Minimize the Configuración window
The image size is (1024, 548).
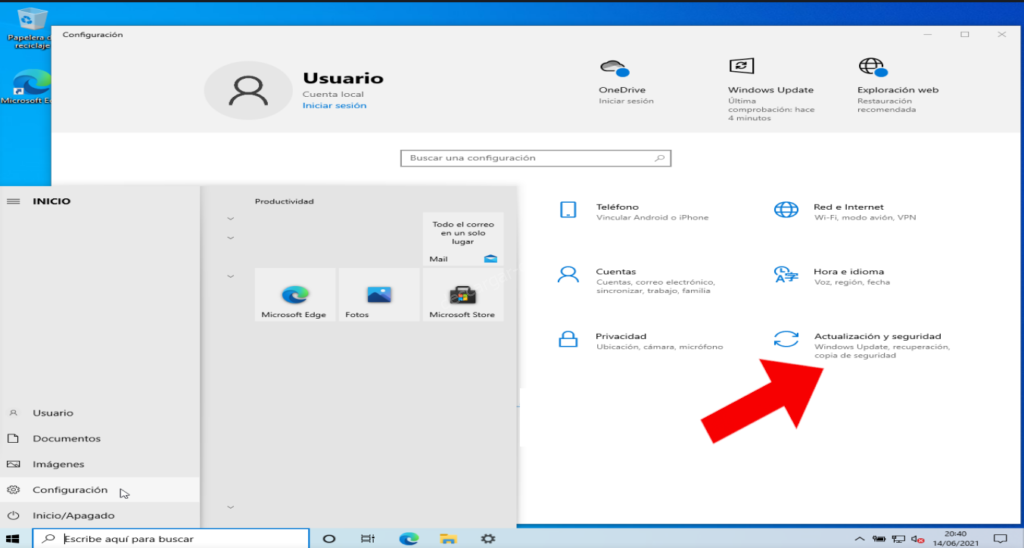pos(927,34)
